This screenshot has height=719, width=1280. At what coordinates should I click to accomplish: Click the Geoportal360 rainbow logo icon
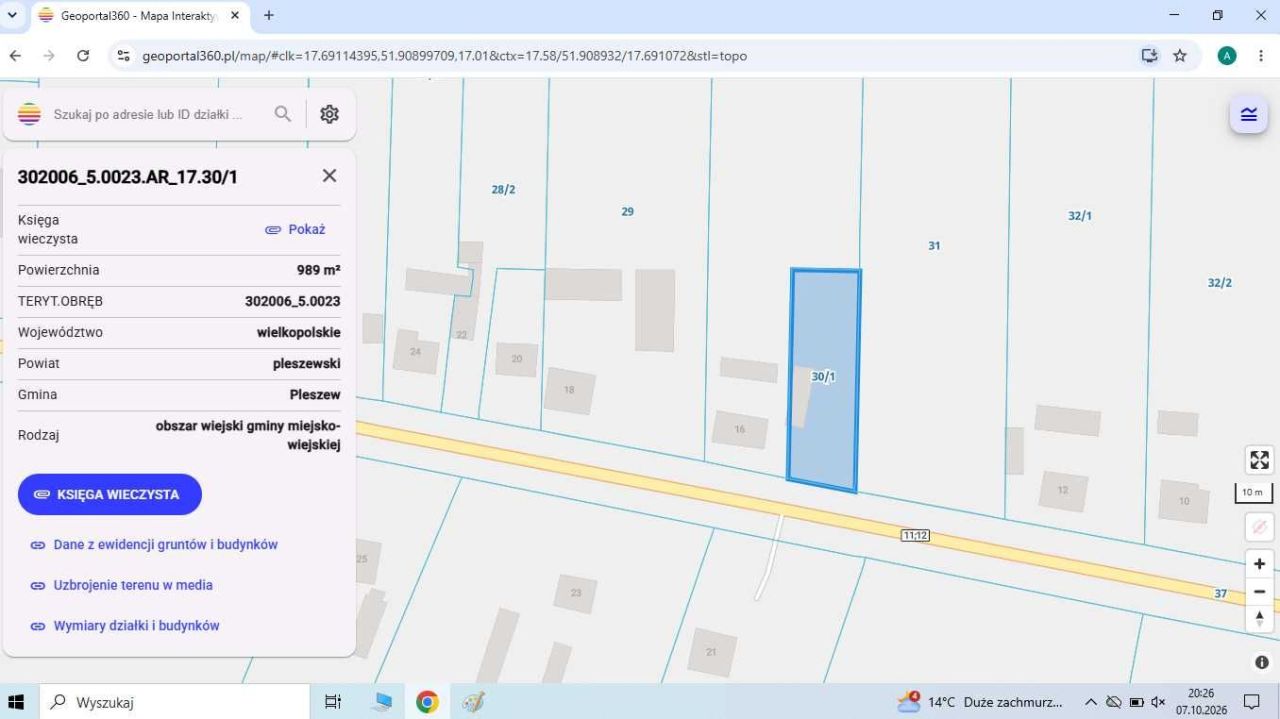pos(30,114)
